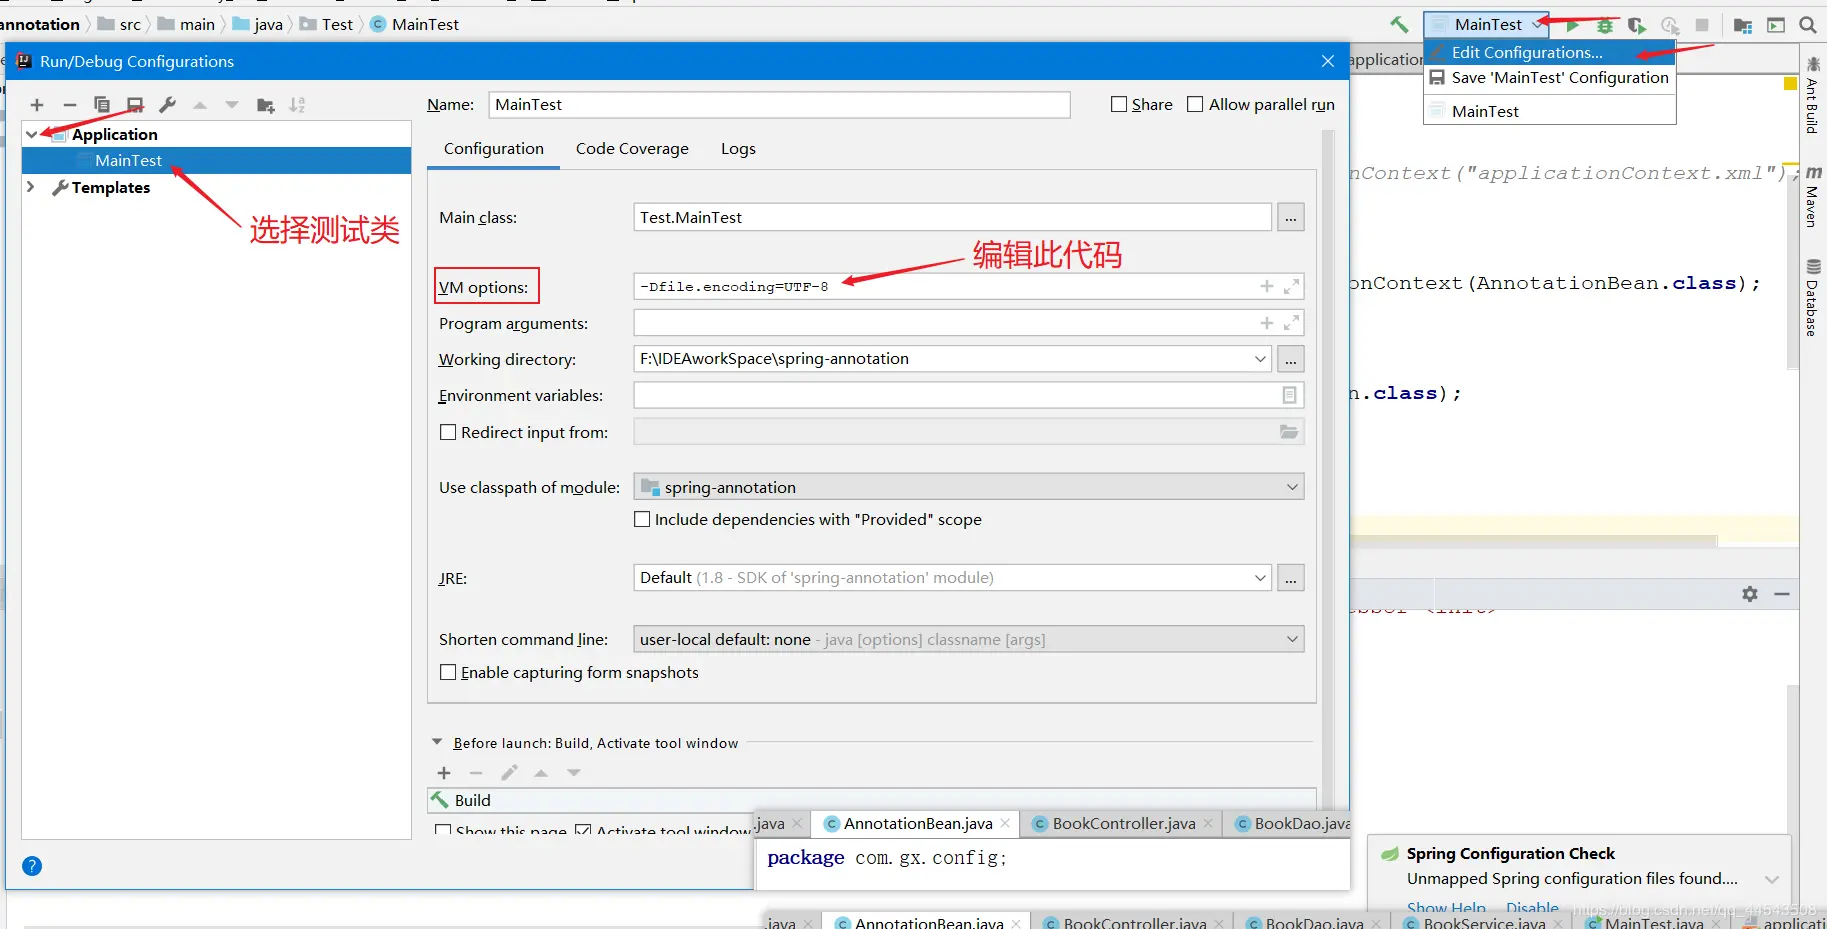Open Project Structure from the main toolbar
The image size is (1827, 929).
coord(1743,25)
